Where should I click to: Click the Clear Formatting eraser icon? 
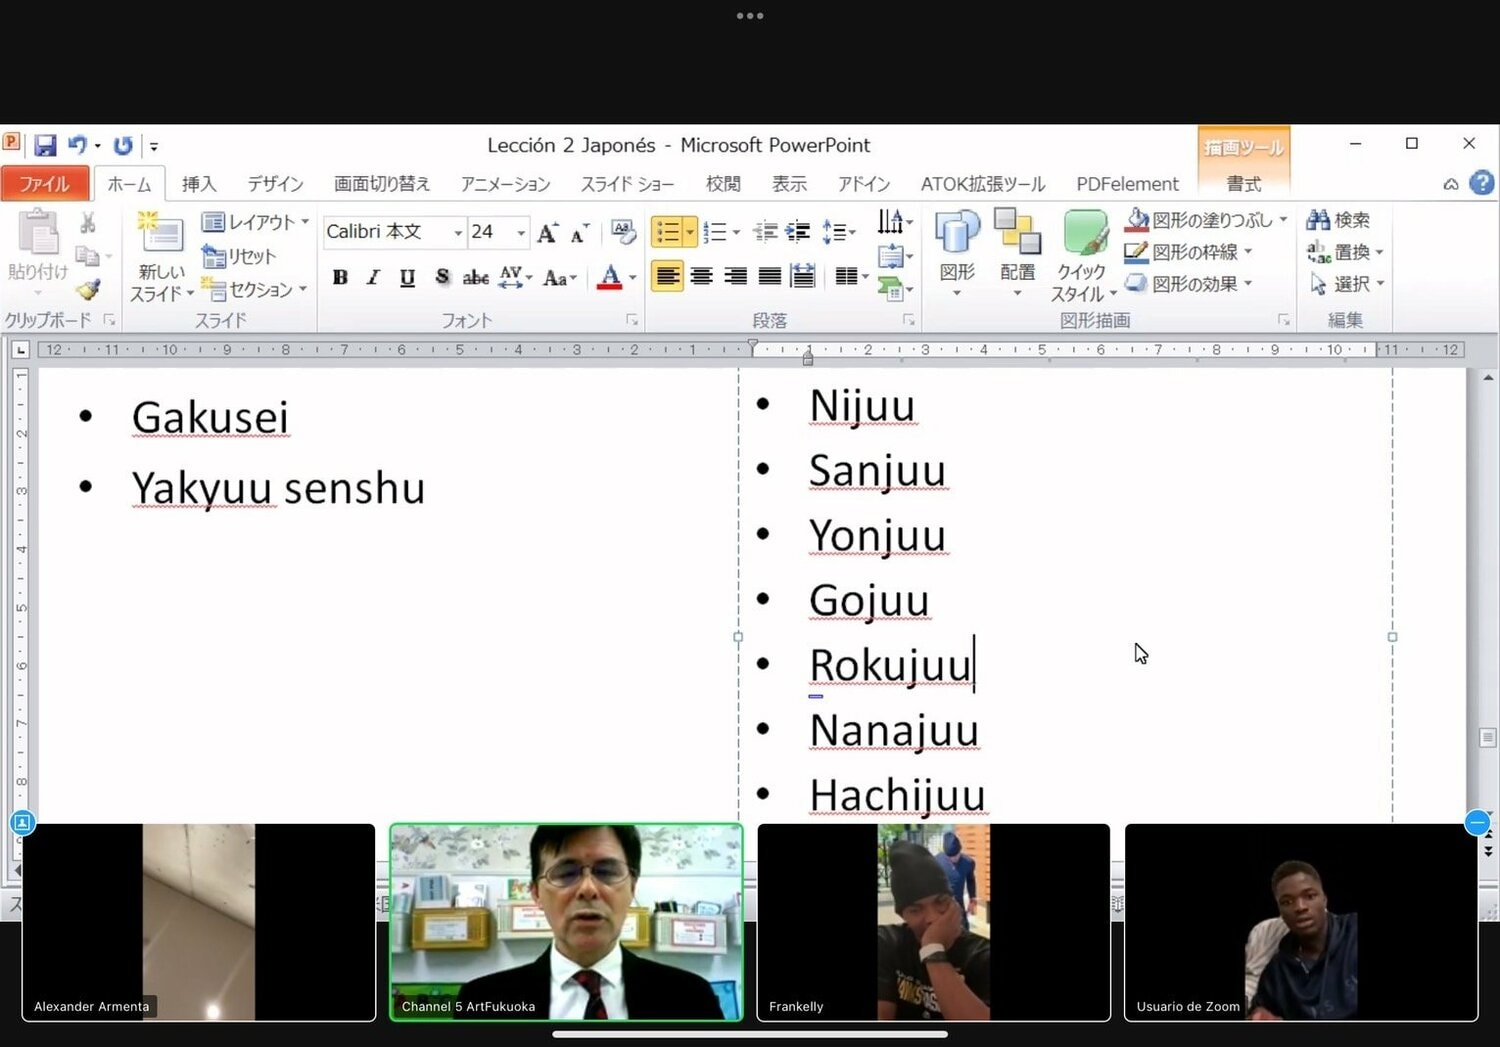[x=623, y=232]
